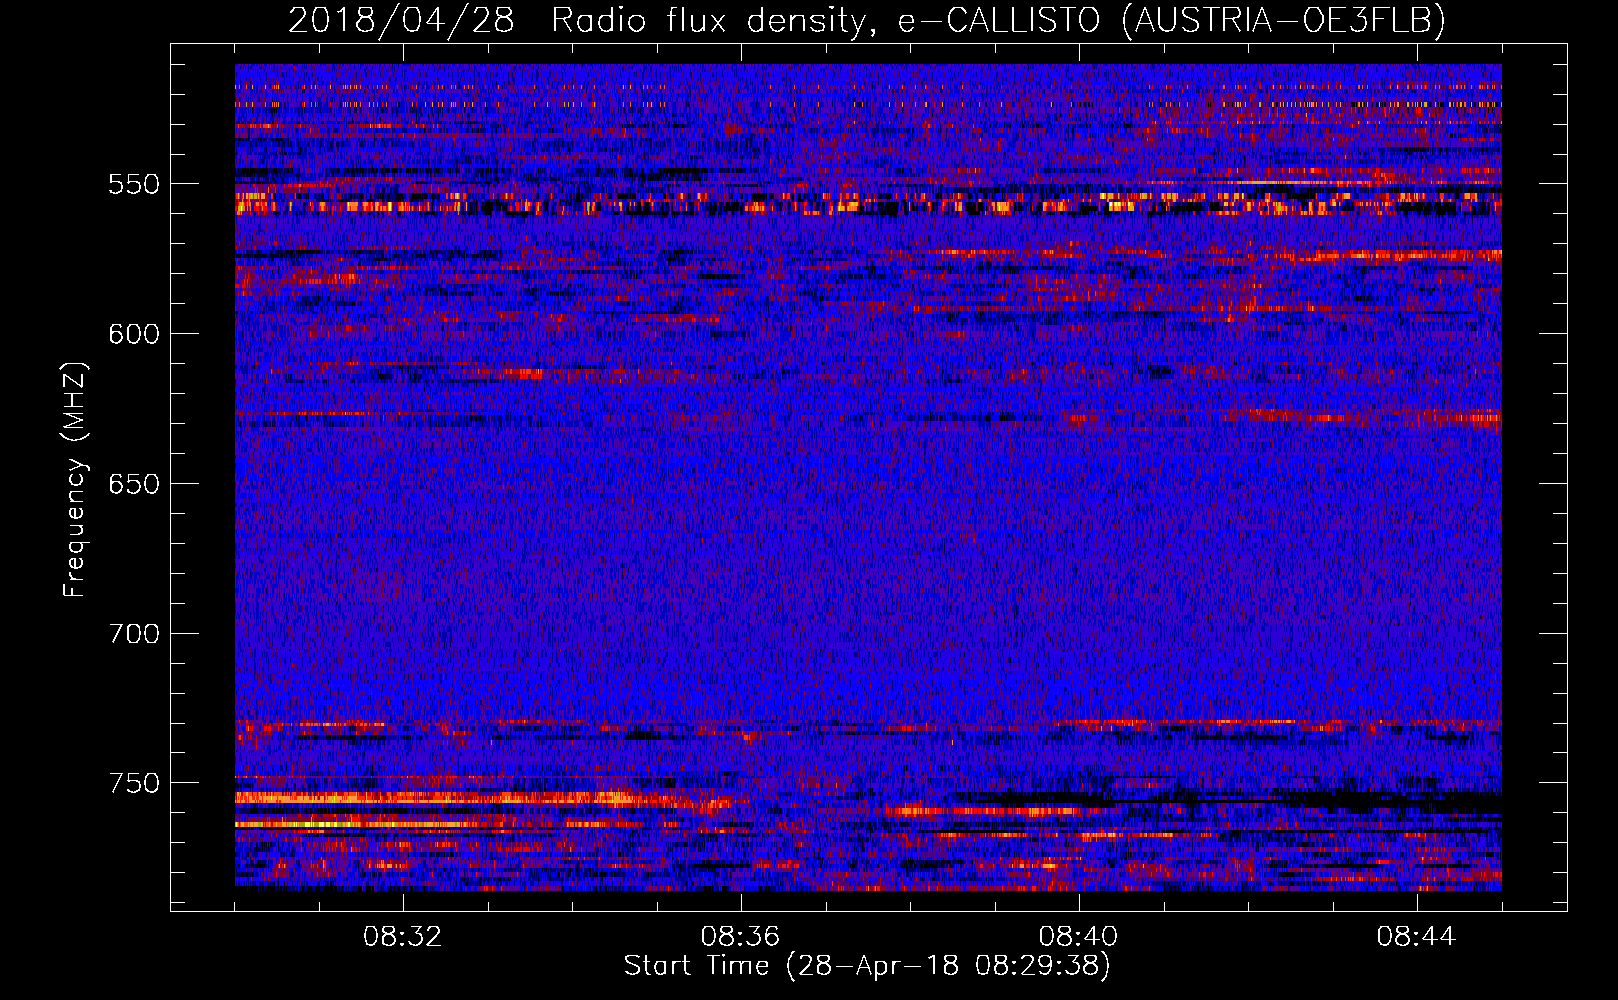Click the 700 frequency tick label

(x=134, y=634)
